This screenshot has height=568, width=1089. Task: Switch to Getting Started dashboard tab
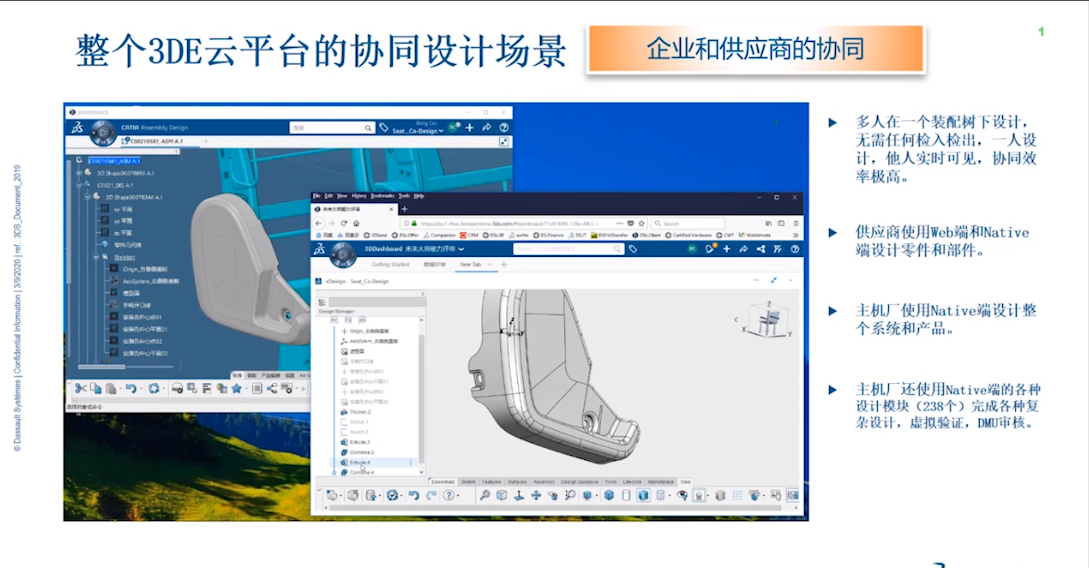[390, 265]
